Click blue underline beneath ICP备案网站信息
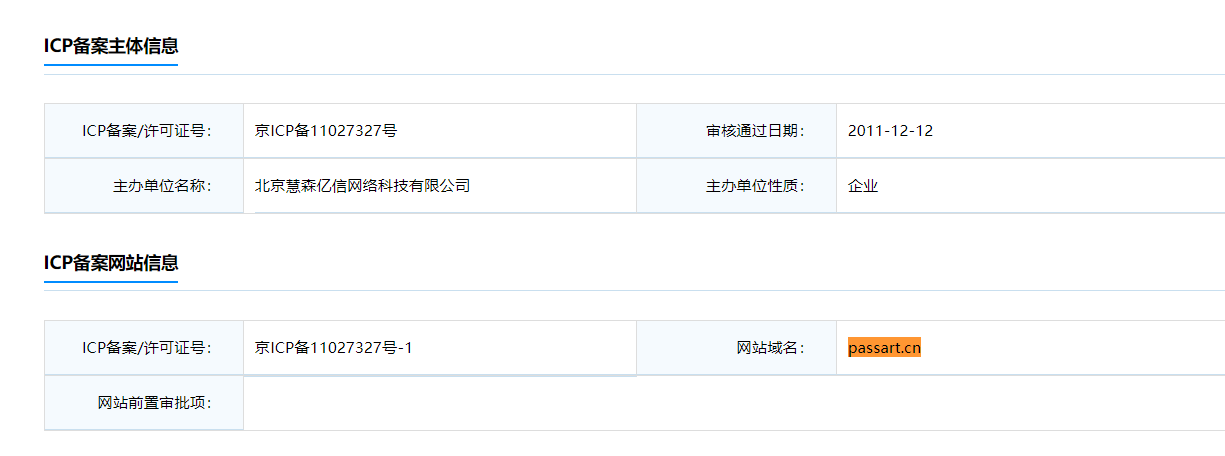1225x456 pixels. pos(111,282)
